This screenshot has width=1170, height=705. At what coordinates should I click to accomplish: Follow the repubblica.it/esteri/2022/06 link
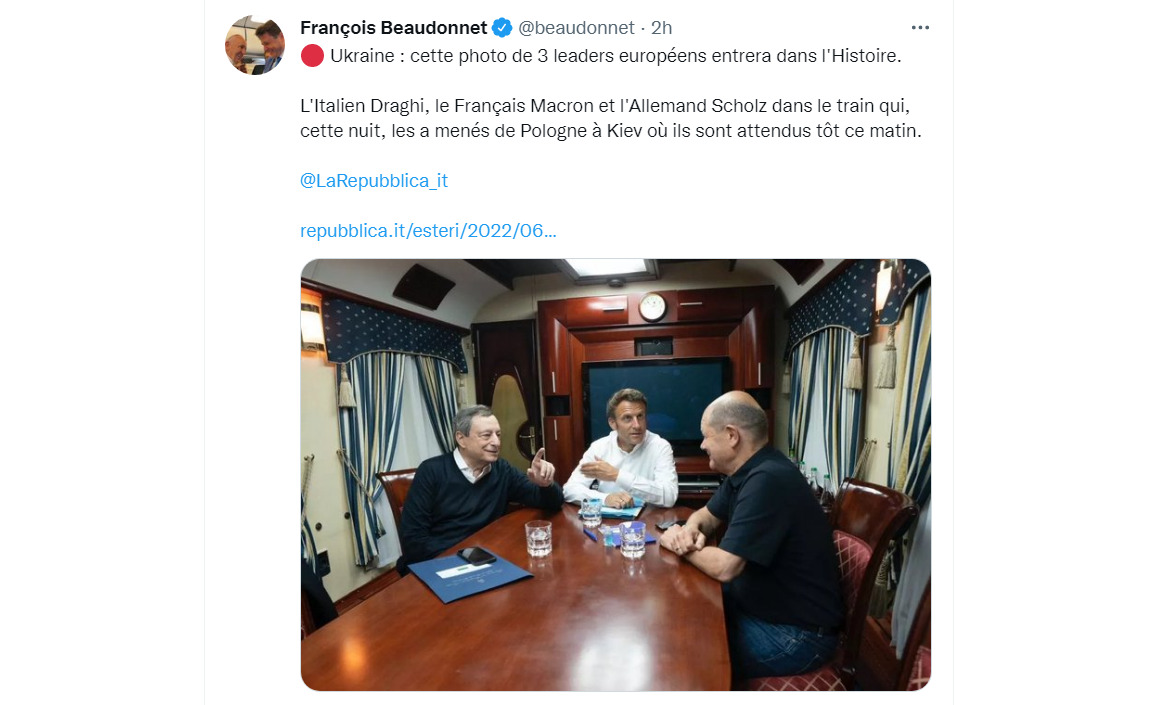click(428, 231)
